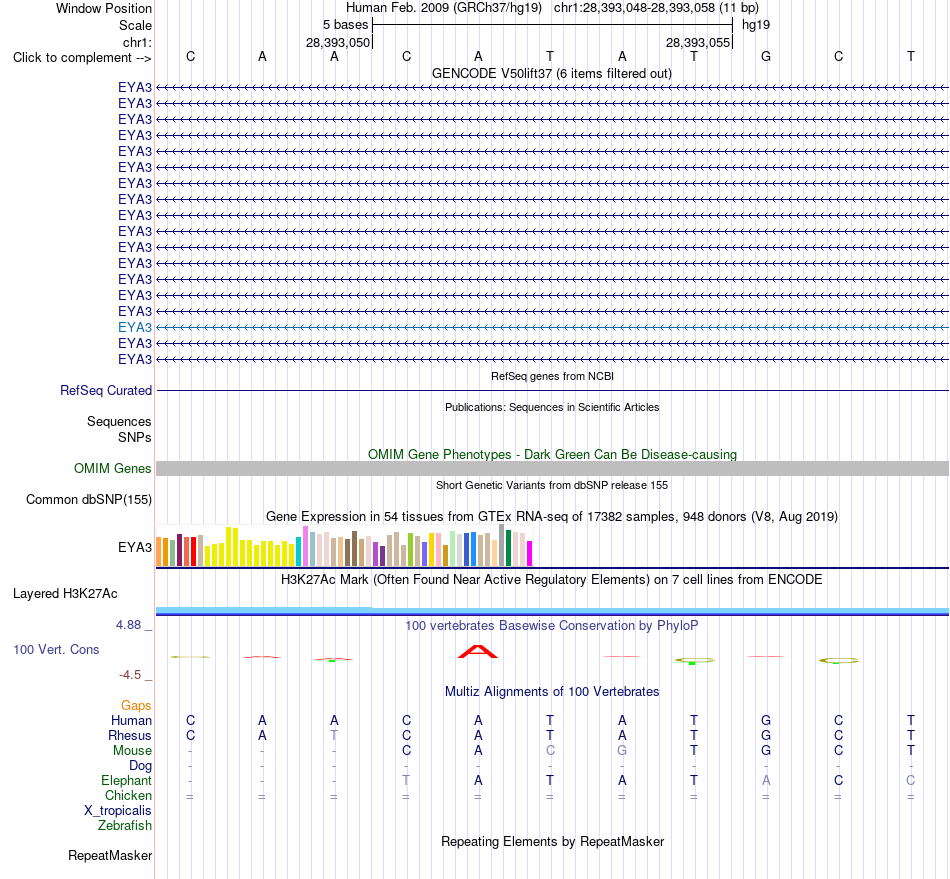Screen dimensions: 950x879
Task: Click the RefSeq Curated horizontal gene line
Action: (552, 391)
